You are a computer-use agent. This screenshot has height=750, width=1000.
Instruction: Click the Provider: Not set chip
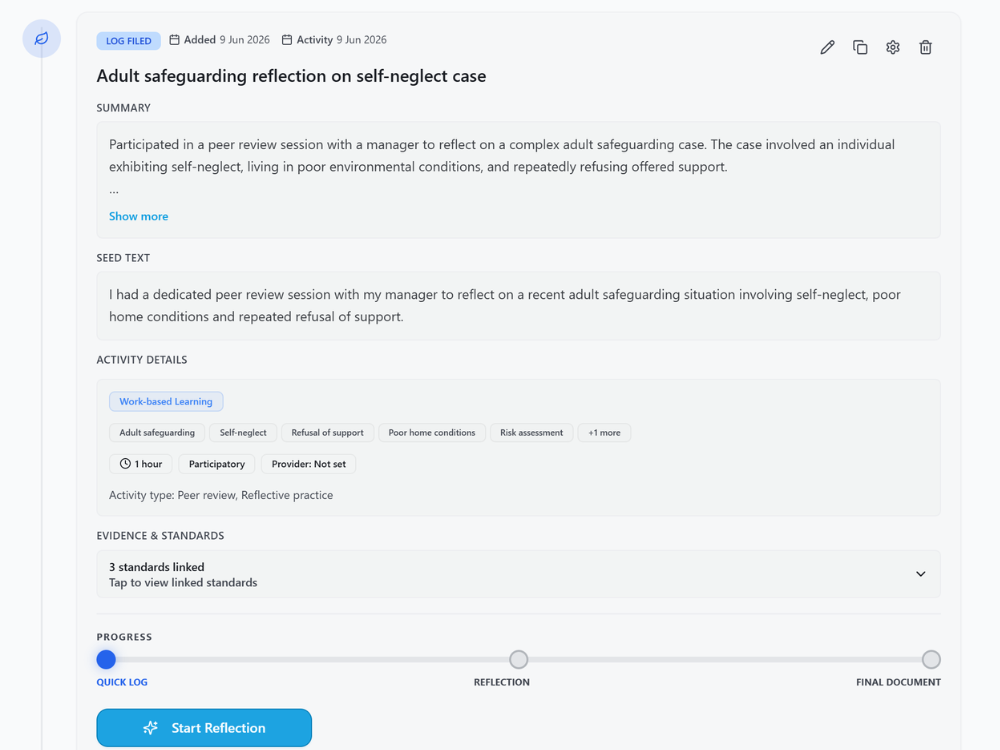[309, 464]
